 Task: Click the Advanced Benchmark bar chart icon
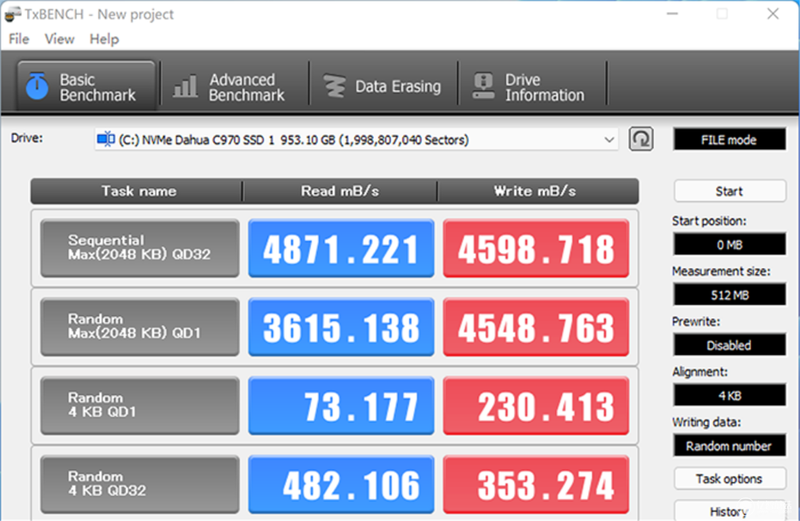(185, 86)
